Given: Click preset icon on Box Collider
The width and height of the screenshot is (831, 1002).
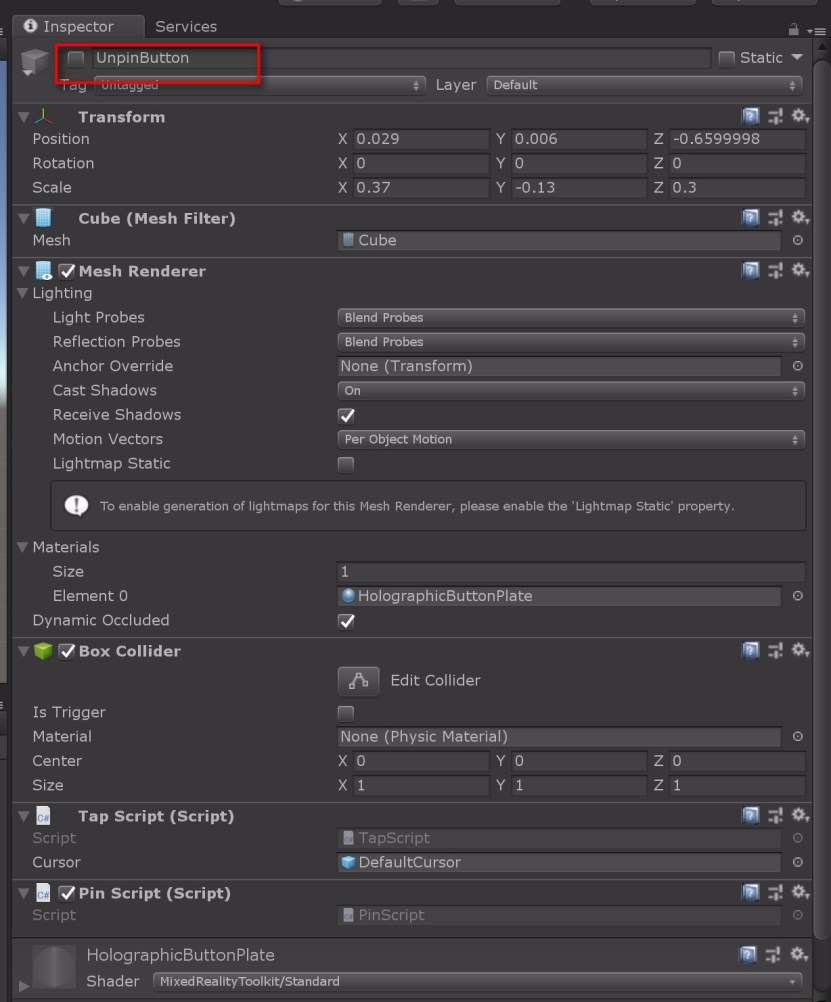Looking at the screenshot, I should point(775,651).
